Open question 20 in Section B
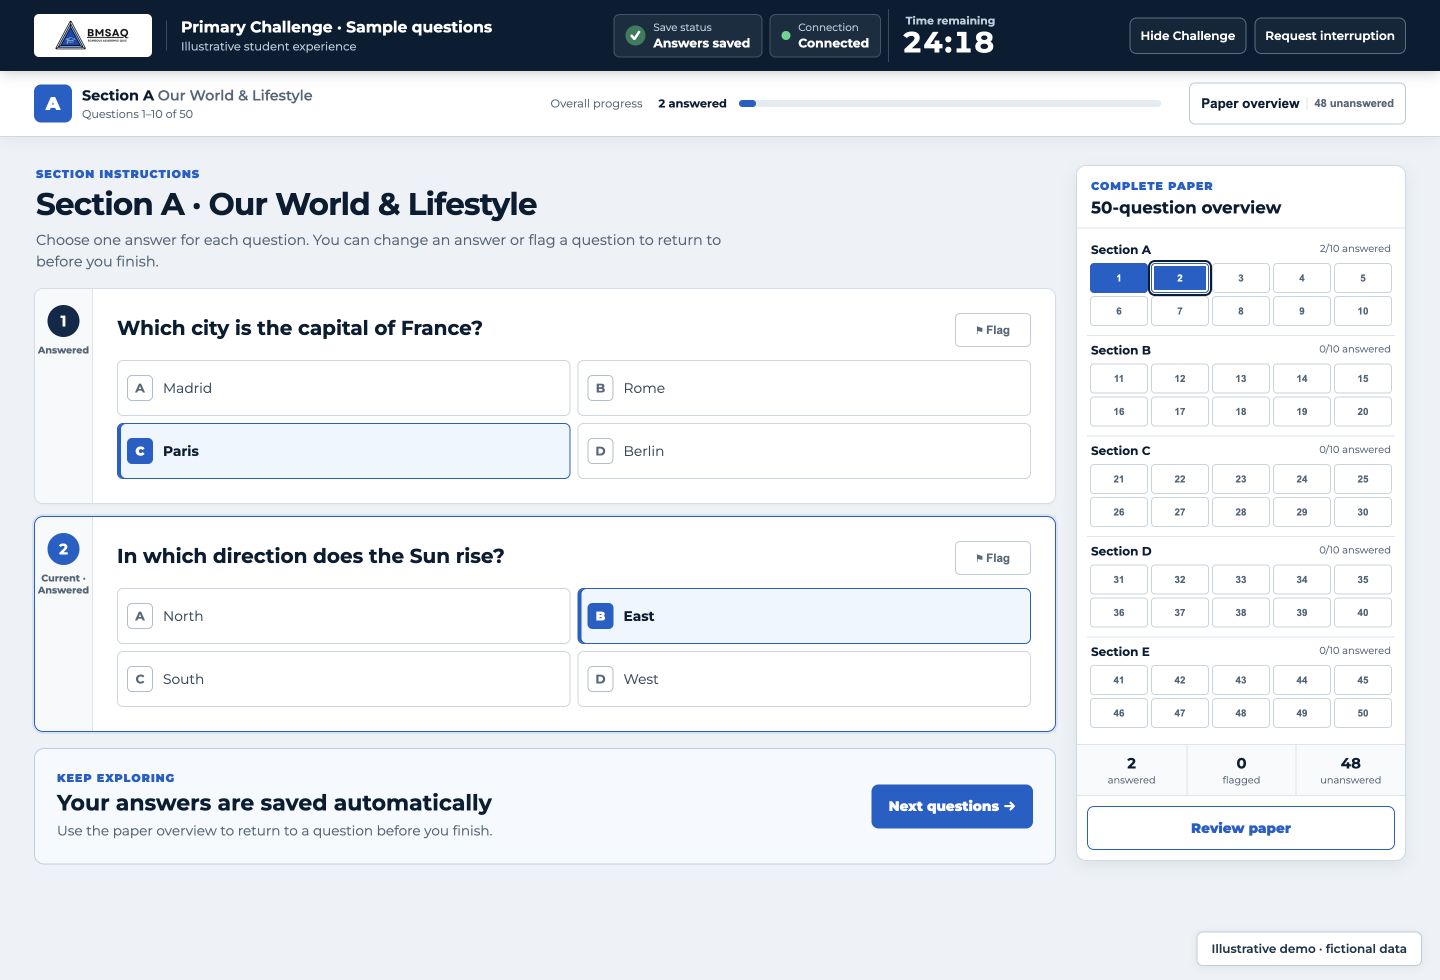Viewport: 1440px width, 980px height. (x=1363, y=412)
